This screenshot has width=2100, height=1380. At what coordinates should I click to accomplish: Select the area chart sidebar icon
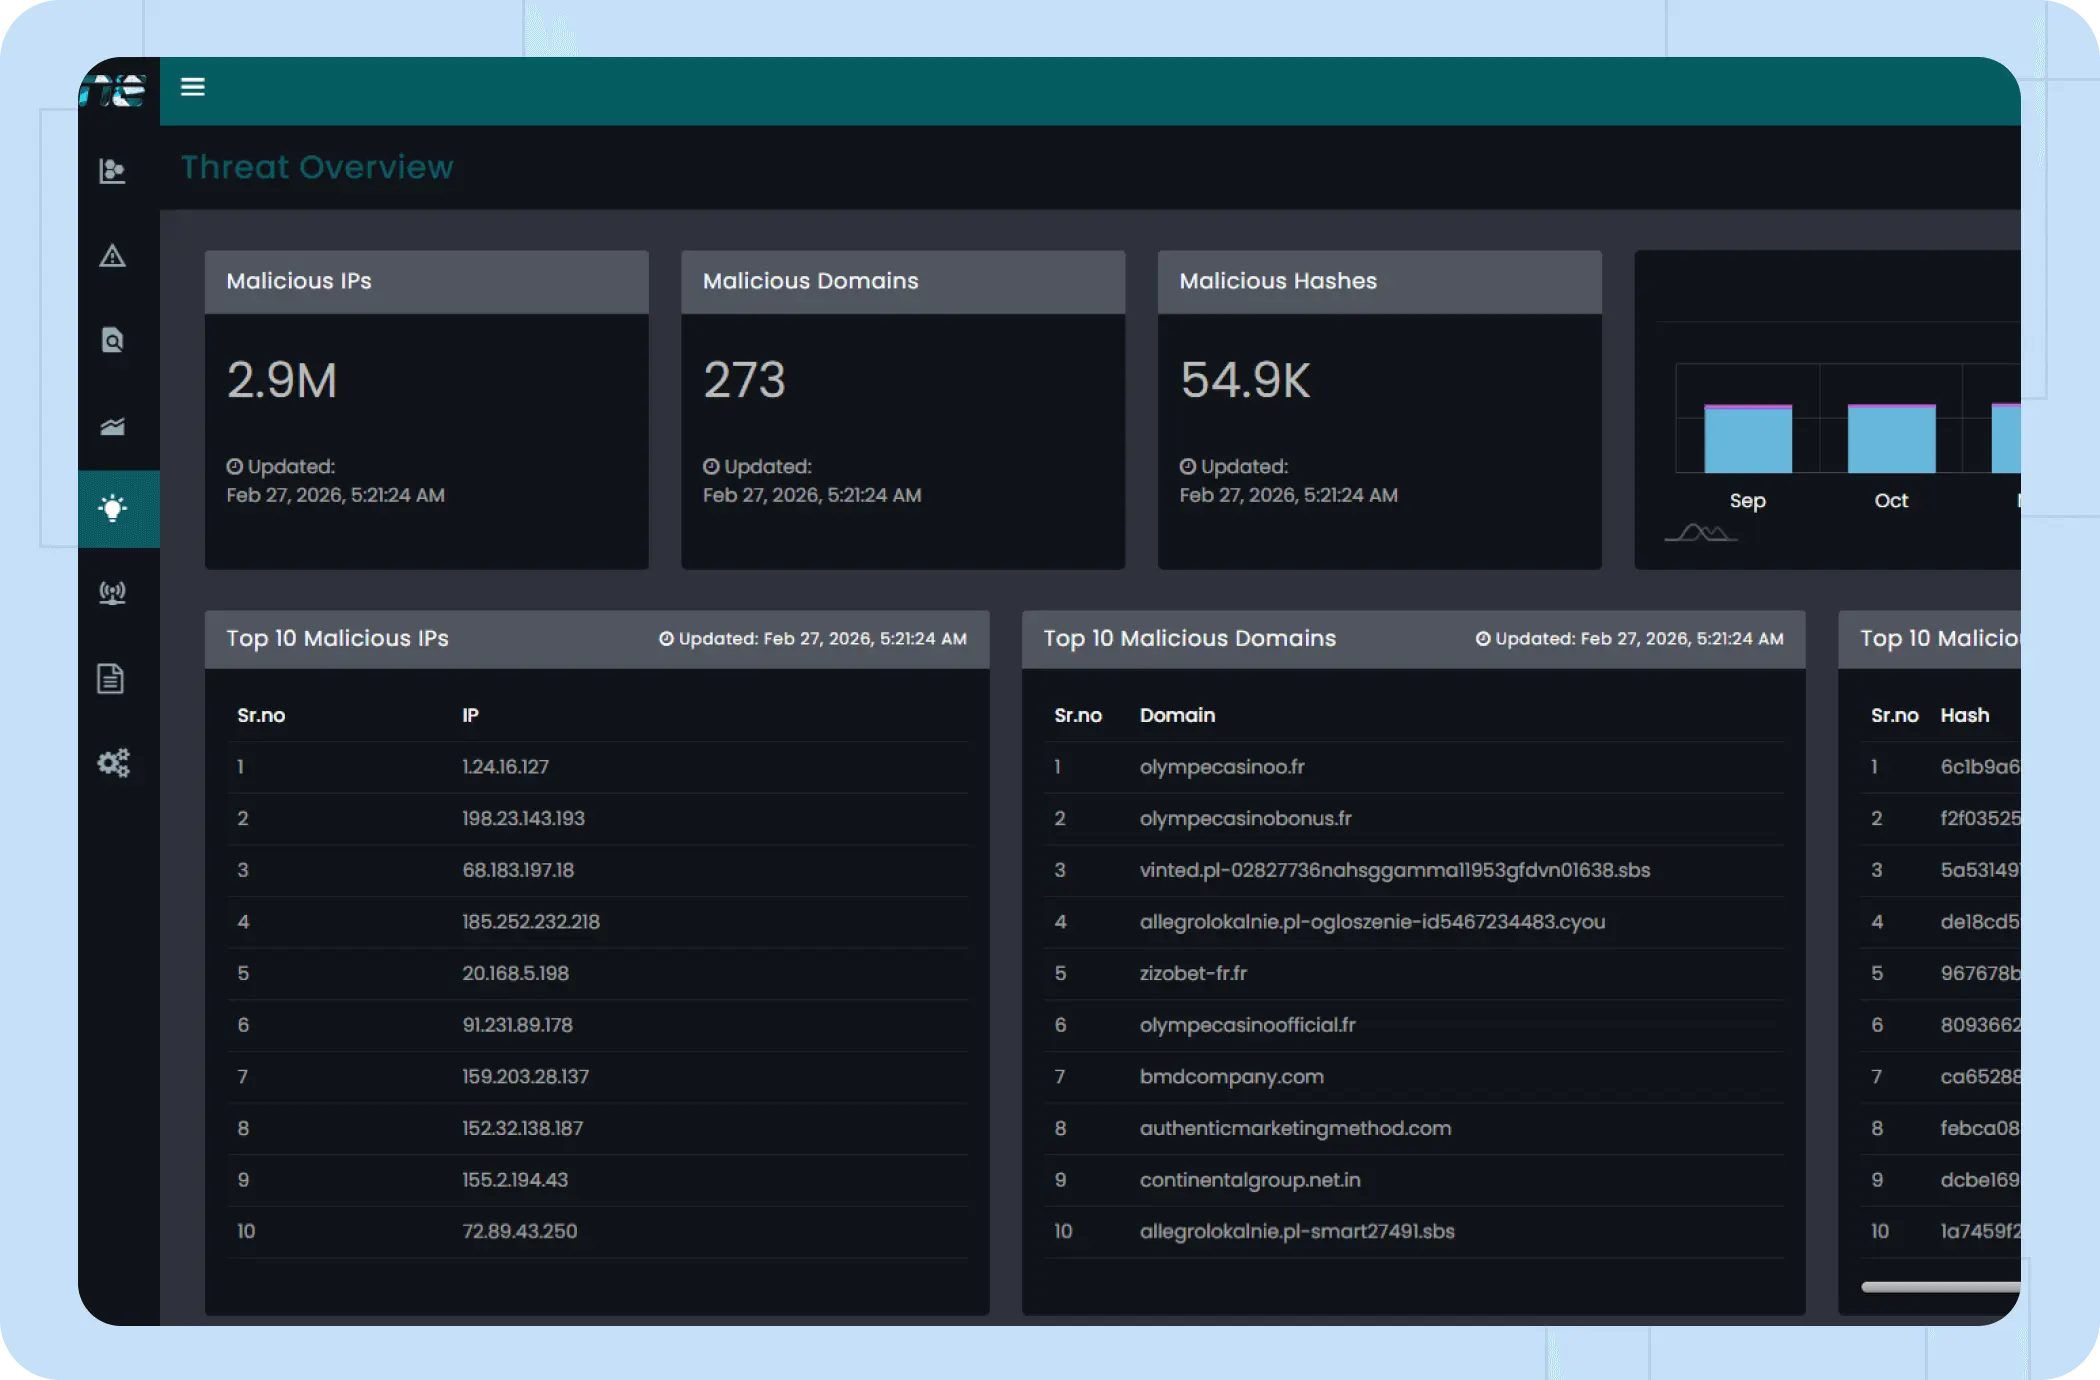pyautogui.click(x=113, y=427)
